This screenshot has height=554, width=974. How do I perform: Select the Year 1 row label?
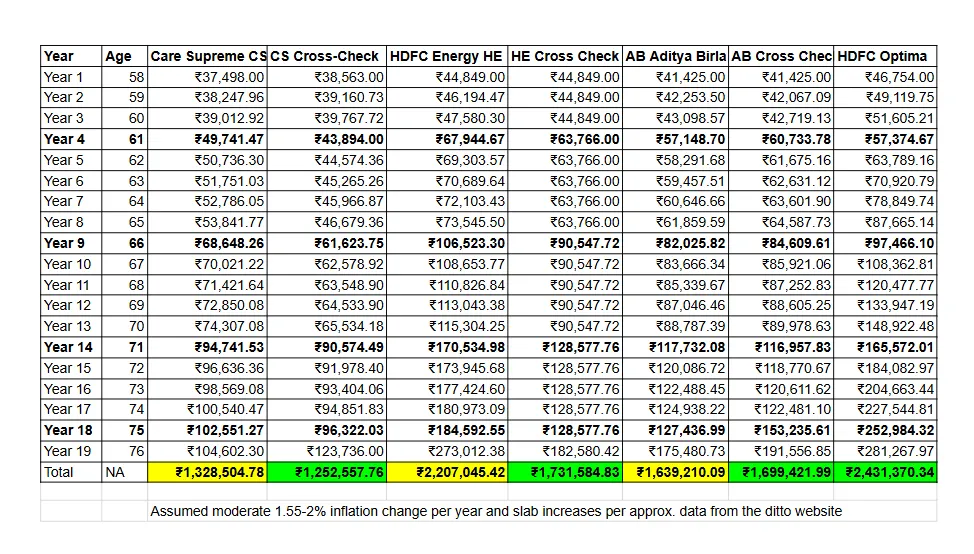pos(71,77)
